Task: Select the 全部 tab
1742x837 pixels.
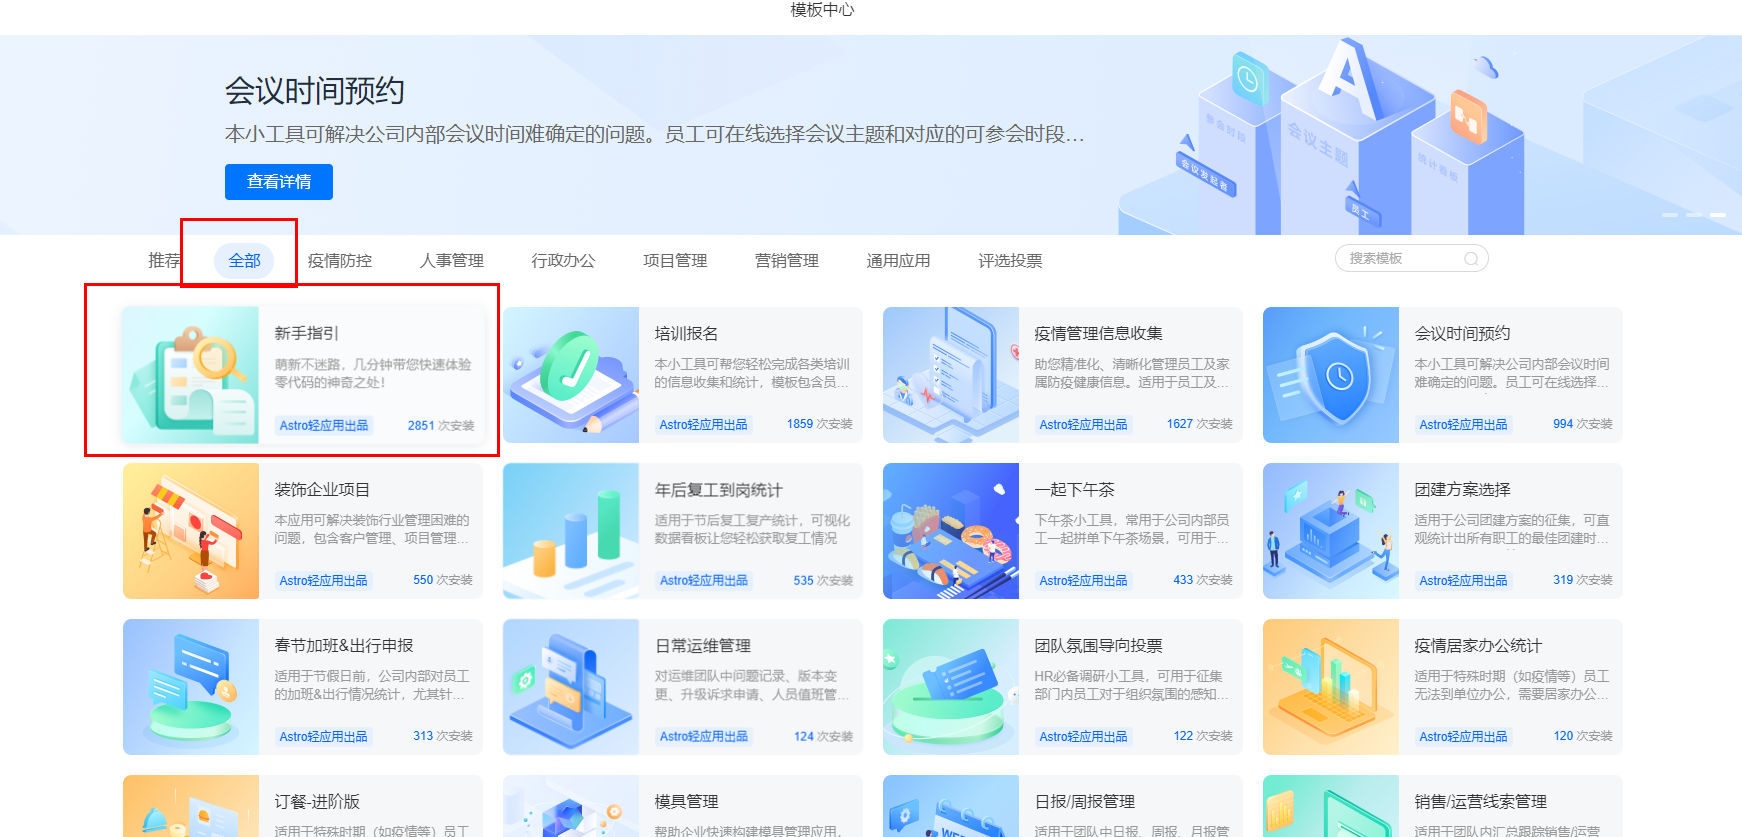Action: 244,261
